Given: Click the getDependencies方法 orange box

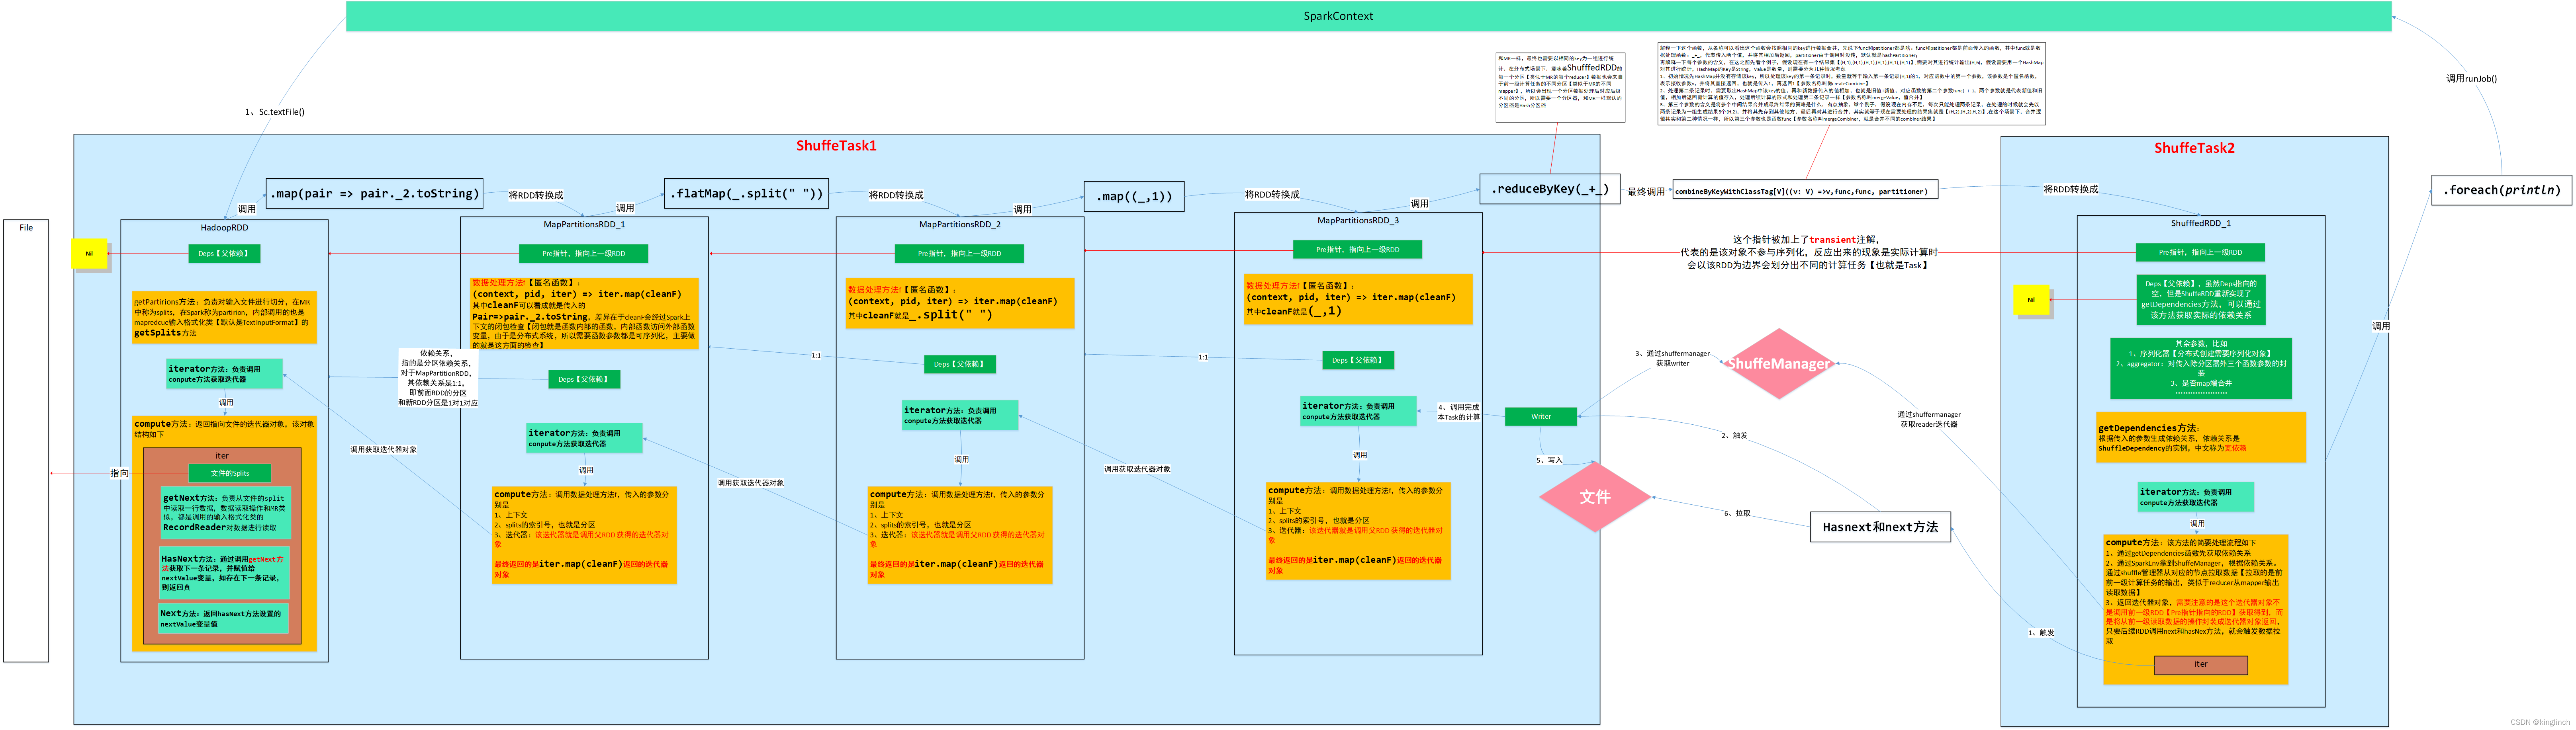Looking at the screenshot, I should [2201, 437].
